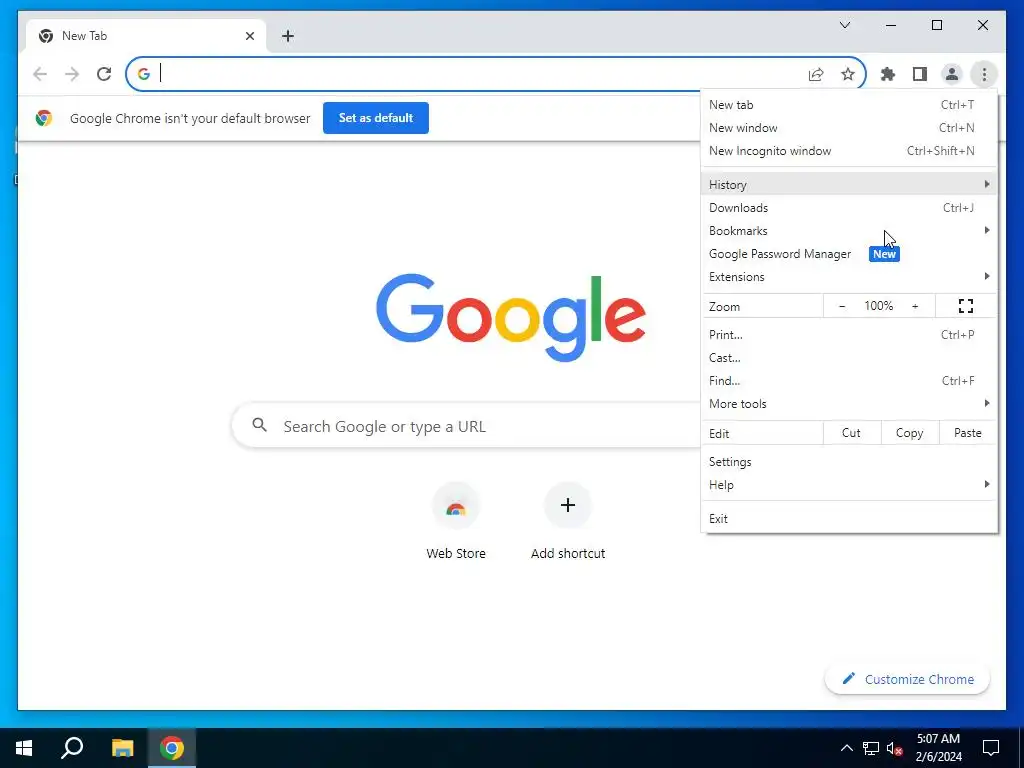Screen dimensions: 1024x768
Task: Expand the Extensions submenu
Action: pyautogui.click(x=849, y=277)
